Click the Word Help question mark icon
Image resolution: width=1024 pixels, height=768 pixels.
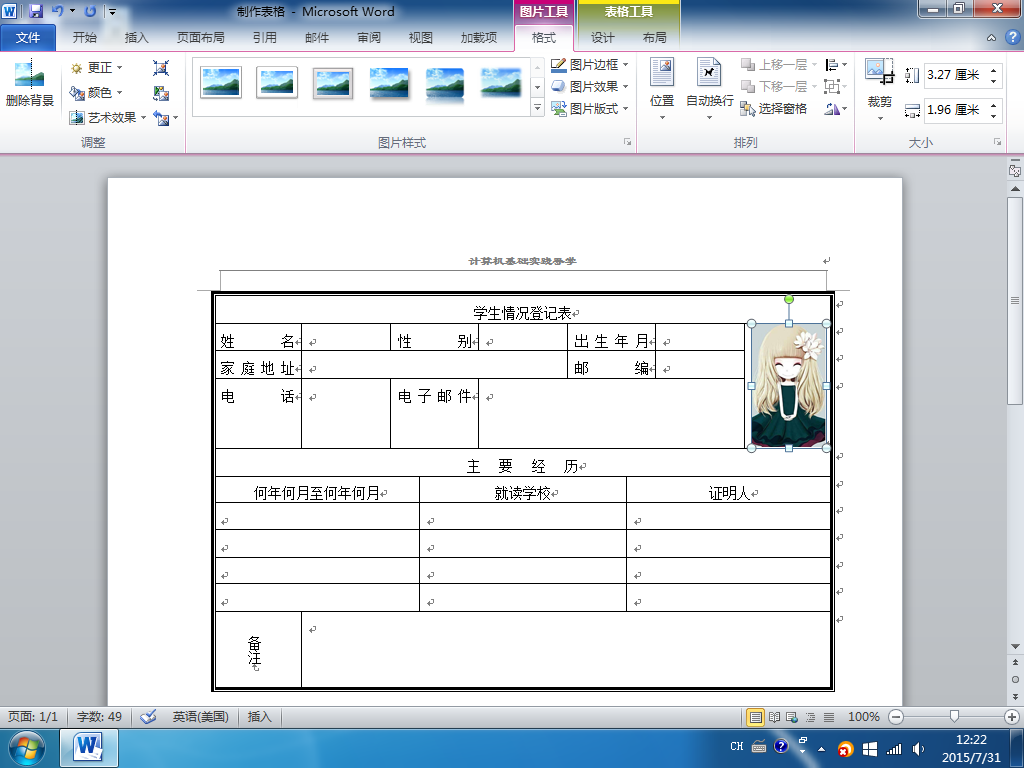coord(1013,37)
